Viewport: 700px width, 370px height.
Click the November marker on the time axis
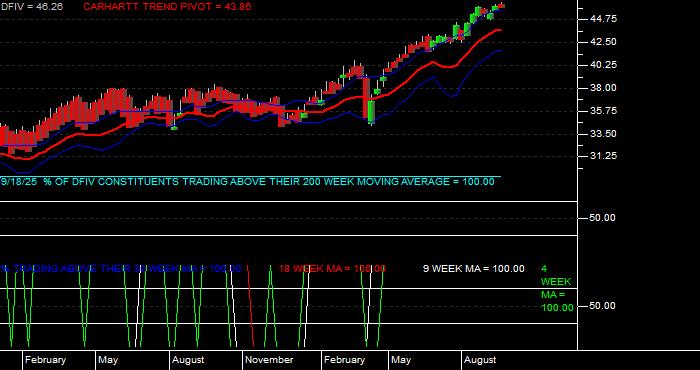click(x=269, y=360)
